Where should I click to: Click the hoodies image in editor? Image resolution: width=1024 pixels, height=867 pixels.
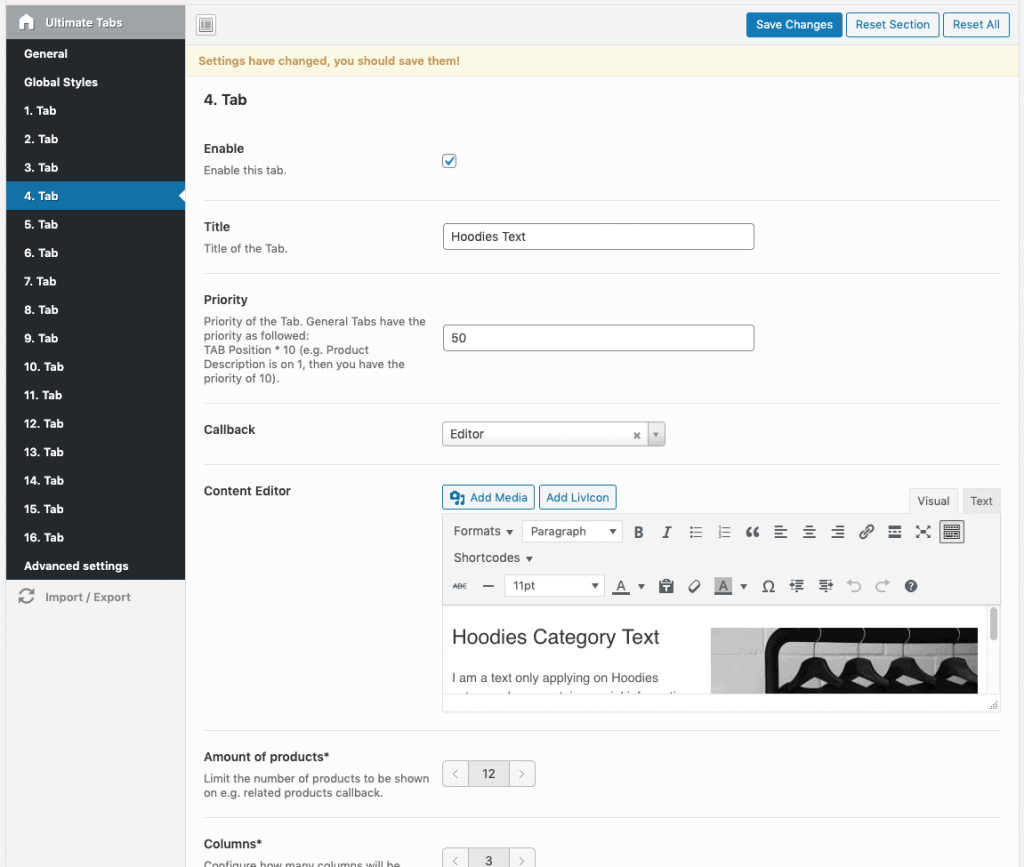844,661
